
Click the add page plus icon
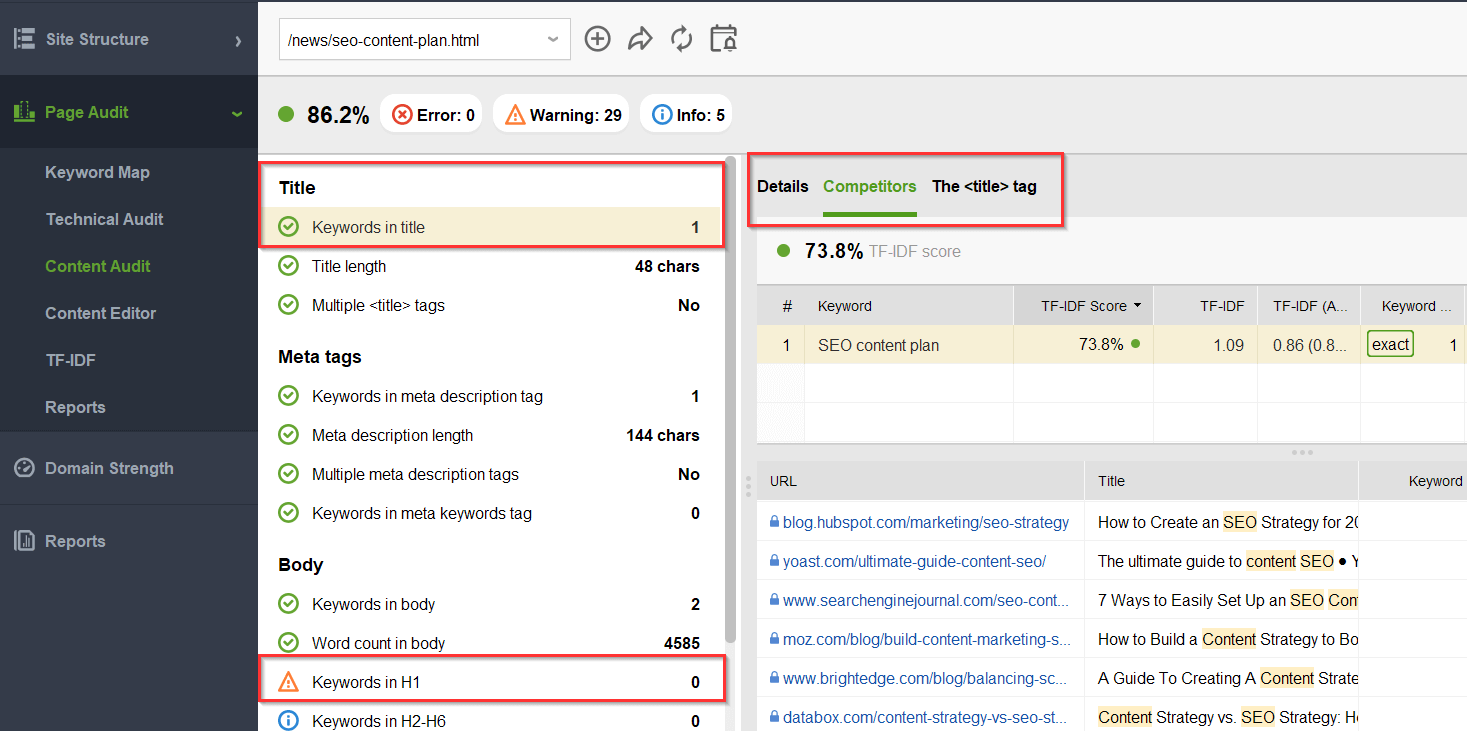[x=597, y=39]
